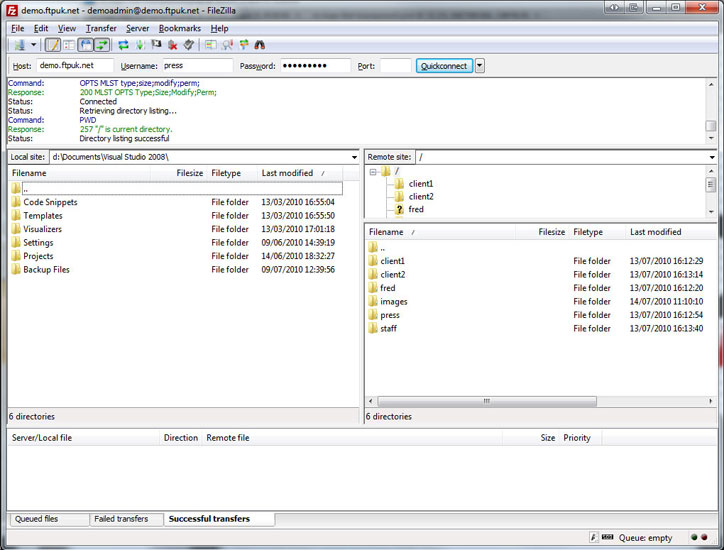This screenshot has width=724, height=550.
Task: Switch to the Queued files tab
Action: tap(49, 520)
